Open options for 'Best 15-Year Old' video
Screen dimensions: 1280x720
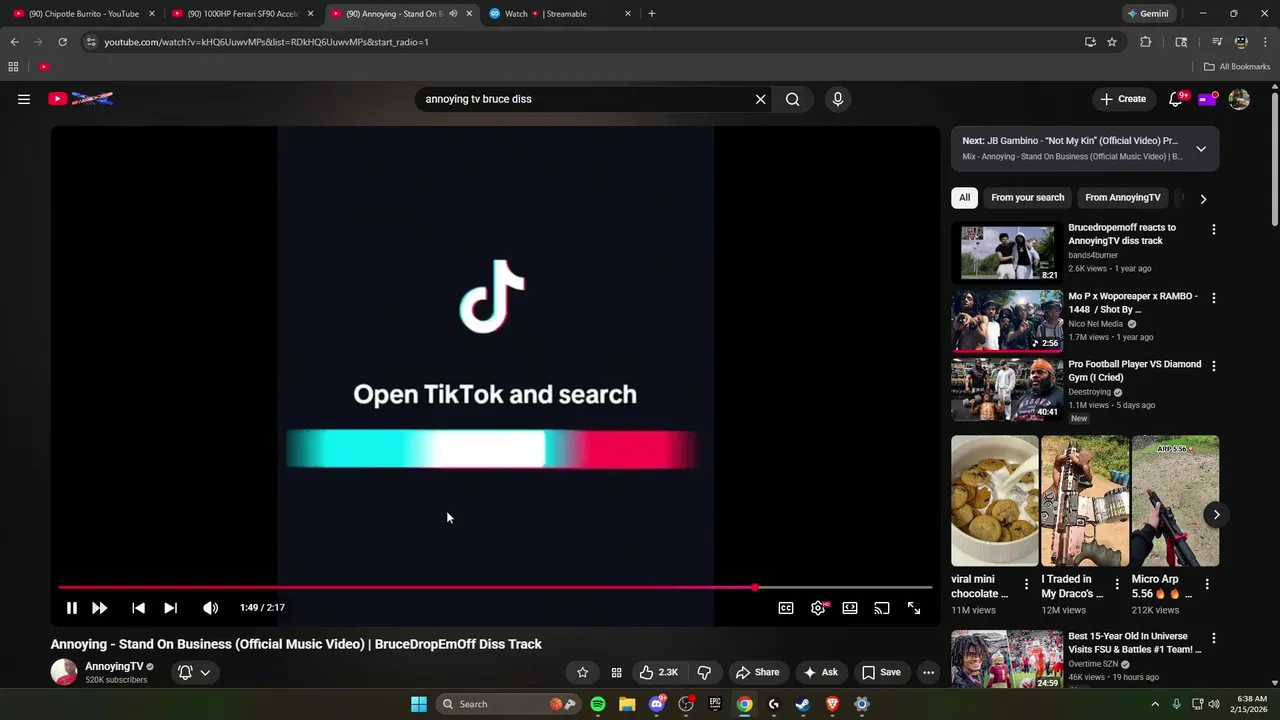[x=1214, y=638]
